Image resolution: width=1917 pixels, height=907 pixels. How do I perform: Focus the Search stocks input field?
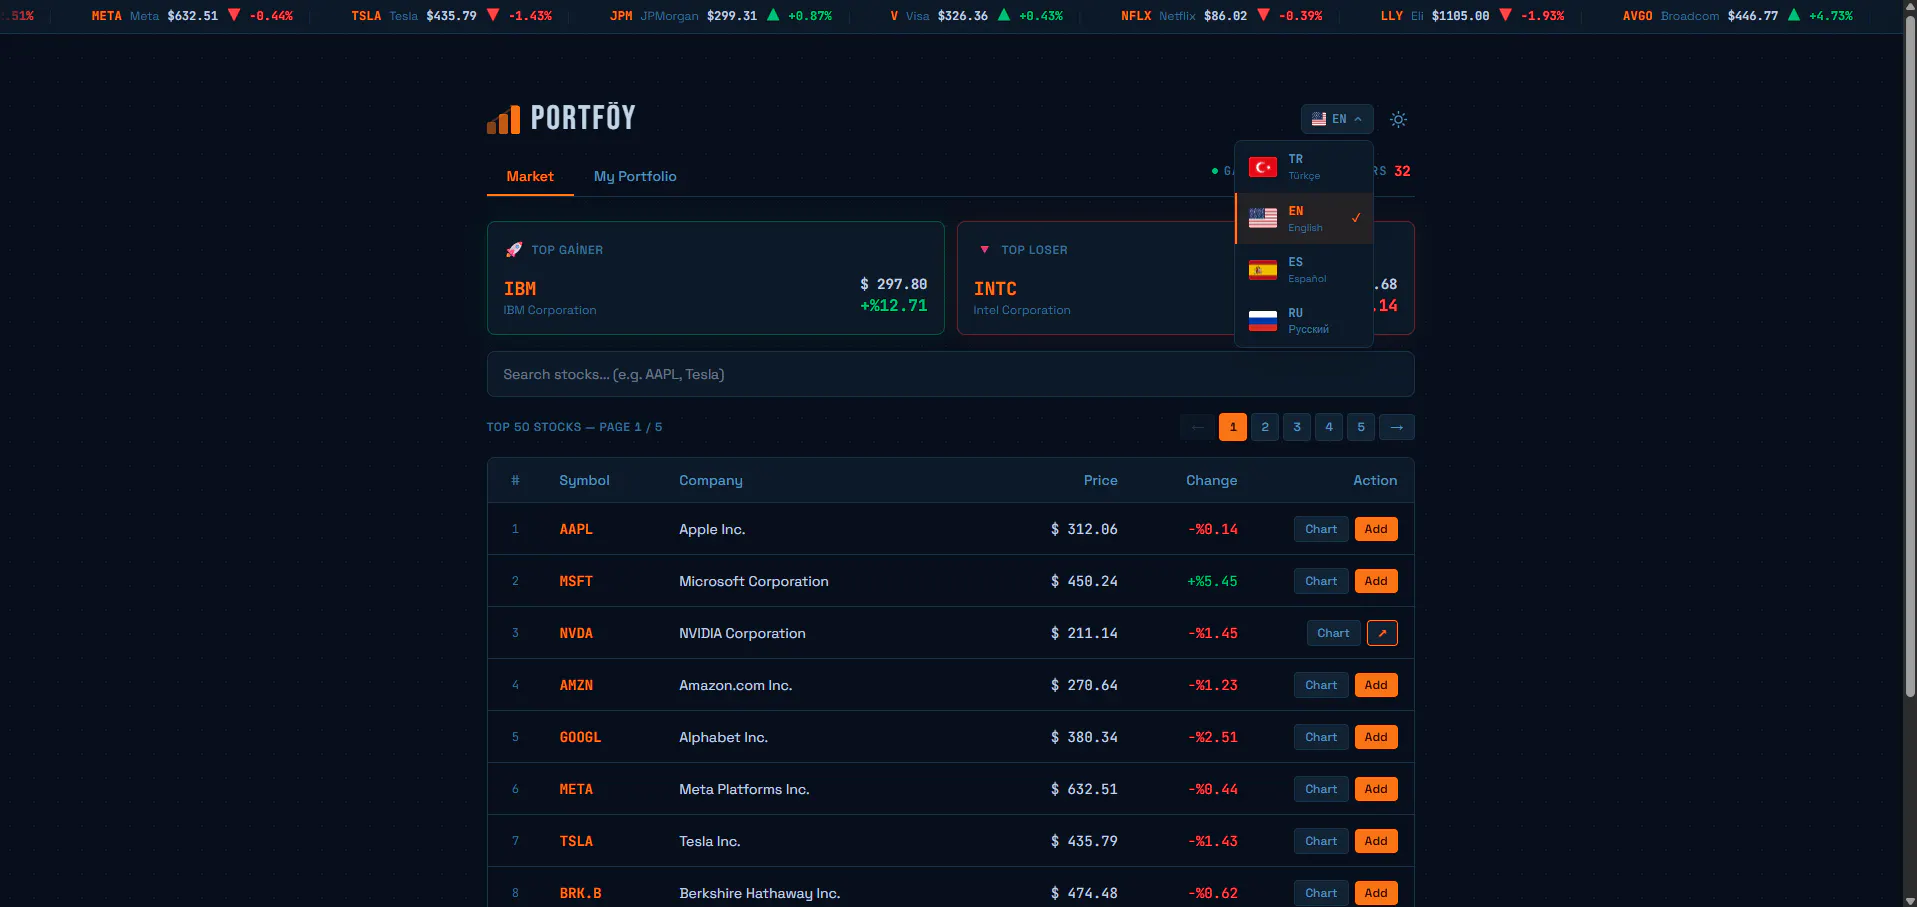950,374
